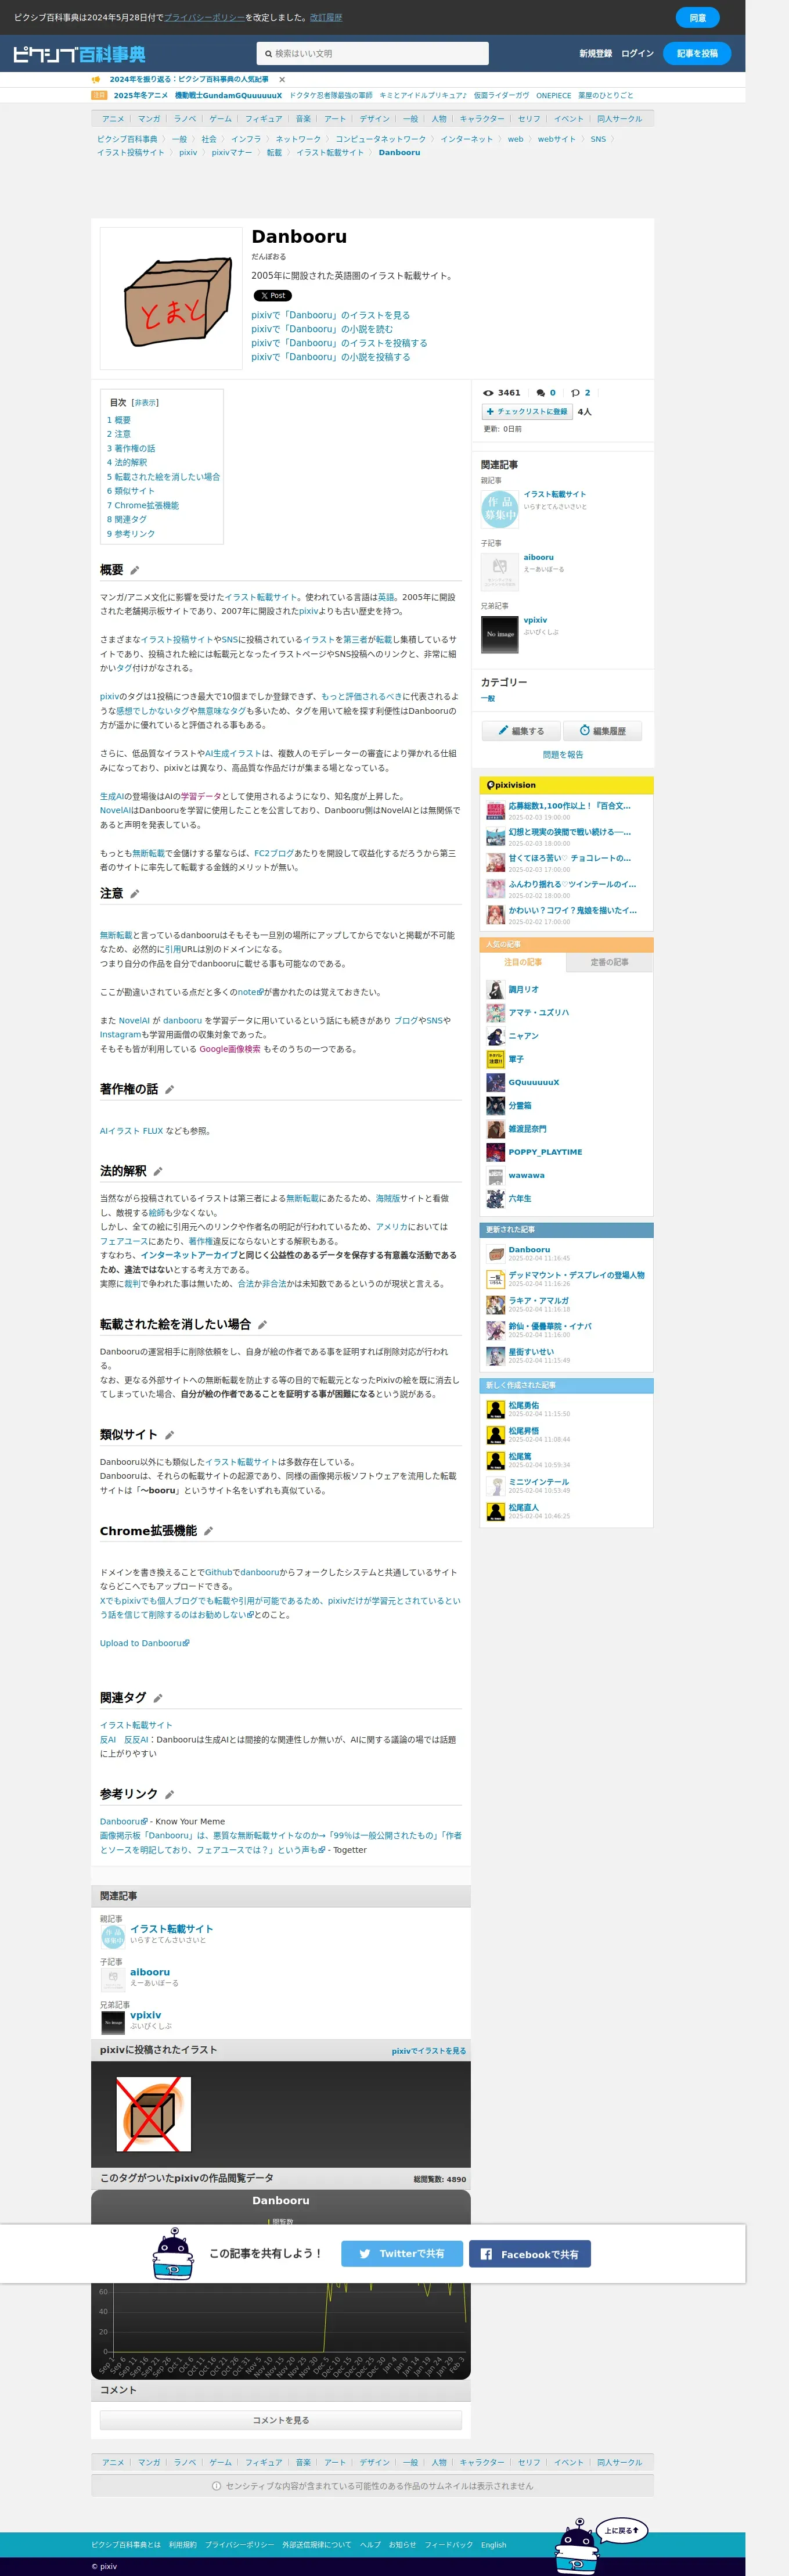Screen dimensions: 789x2576
Task: Click the pixivision header logo
Action: click(511, 785)
